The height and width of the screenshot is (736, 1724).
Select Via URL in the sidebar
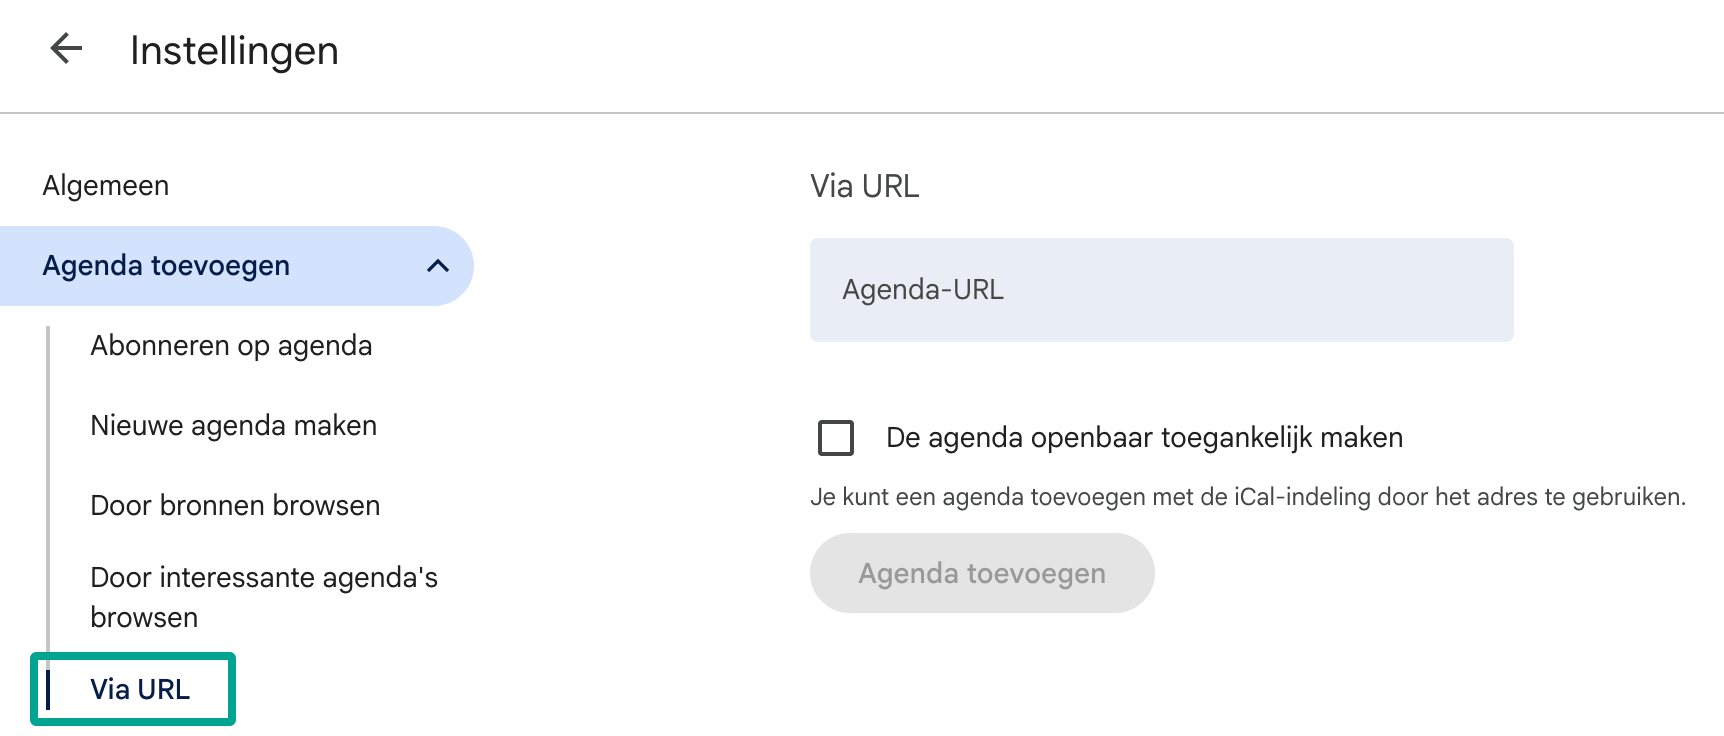pyautogui.click(x=140, y=689)
